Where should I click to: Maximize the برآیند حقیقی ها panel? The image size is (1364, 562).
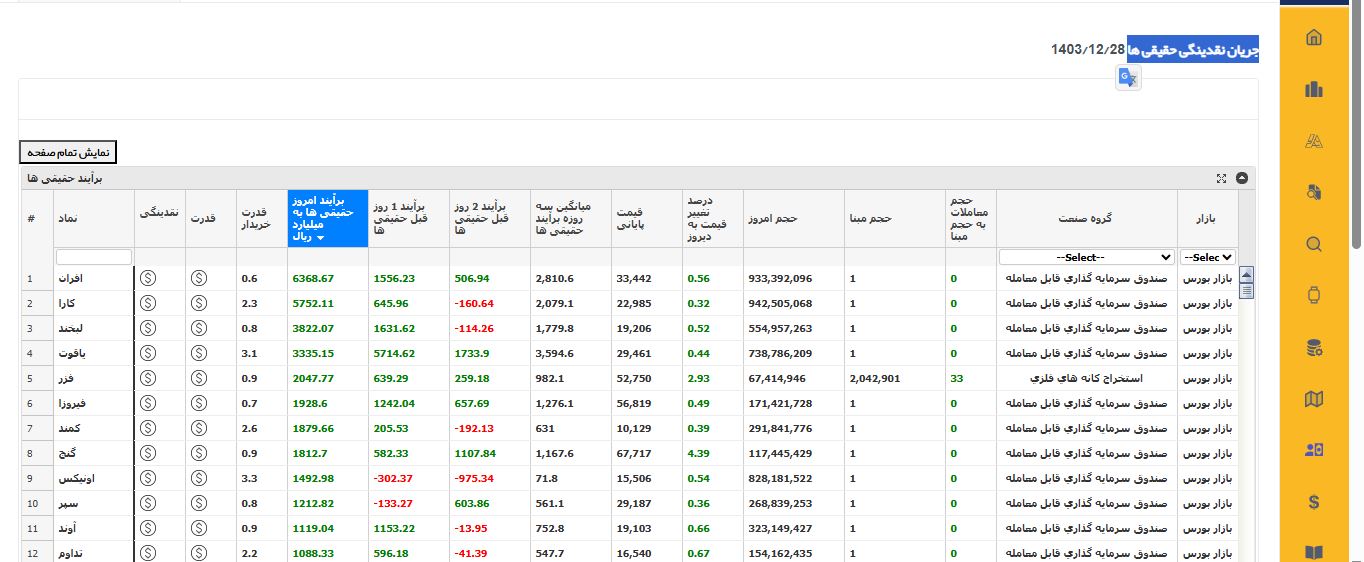(x=1221, y=178)
